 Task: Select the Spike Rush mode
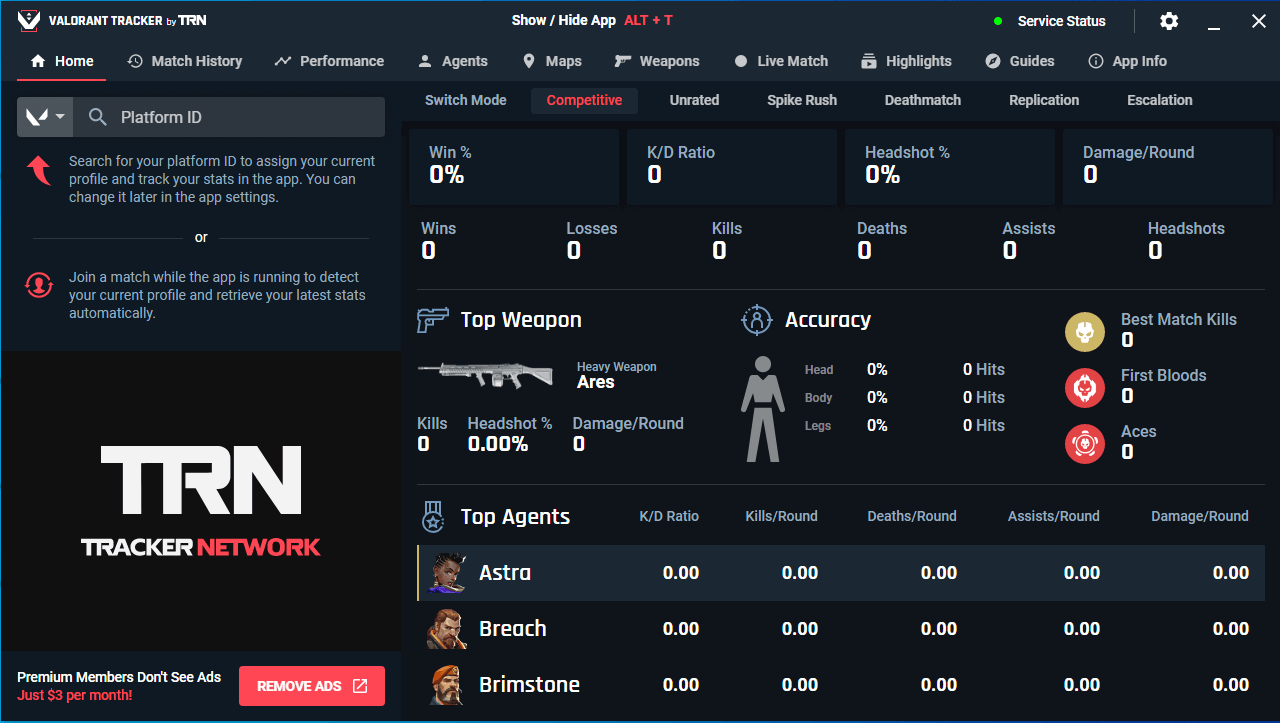pyautogui.click(x=802, y=100)
